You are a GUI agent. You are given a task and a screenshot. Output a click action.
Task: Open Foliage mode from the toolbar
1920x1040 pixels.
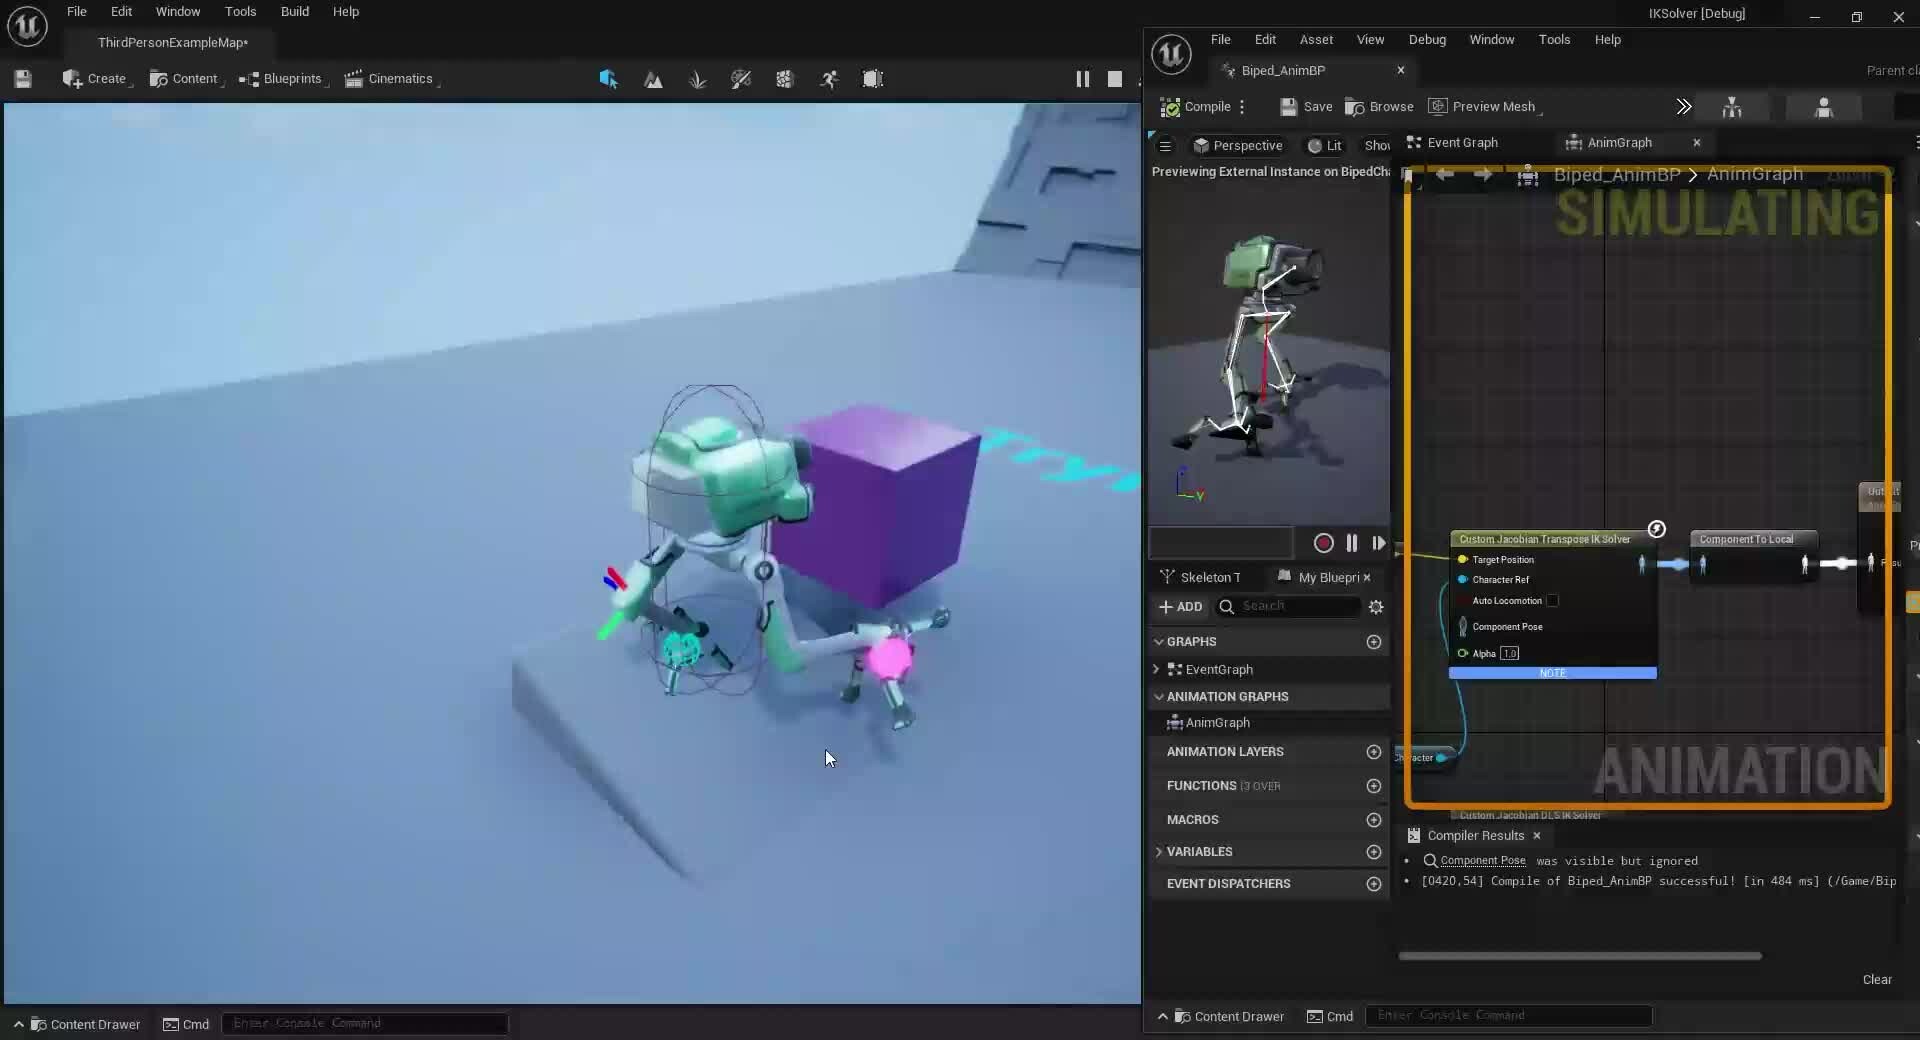click(x=697, y=79)
